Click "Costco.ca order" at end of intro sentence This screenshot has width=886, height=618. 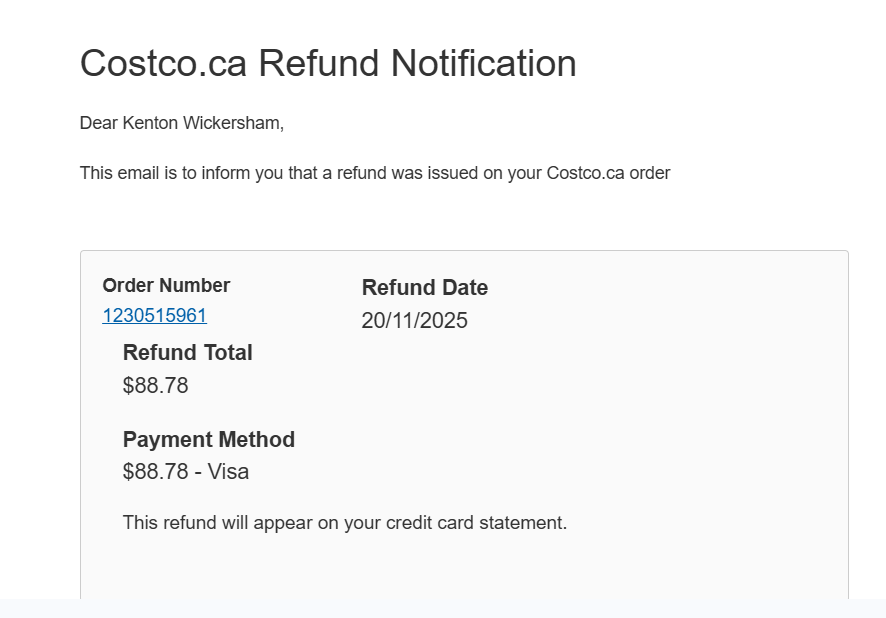[608, 173]
